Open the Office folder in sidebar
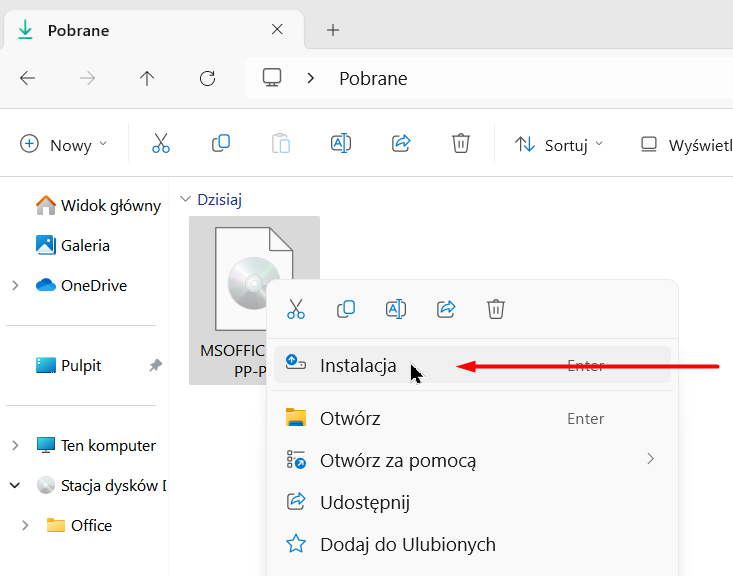Viewport: 733px width, 576px height. click(x=79, y=526)
